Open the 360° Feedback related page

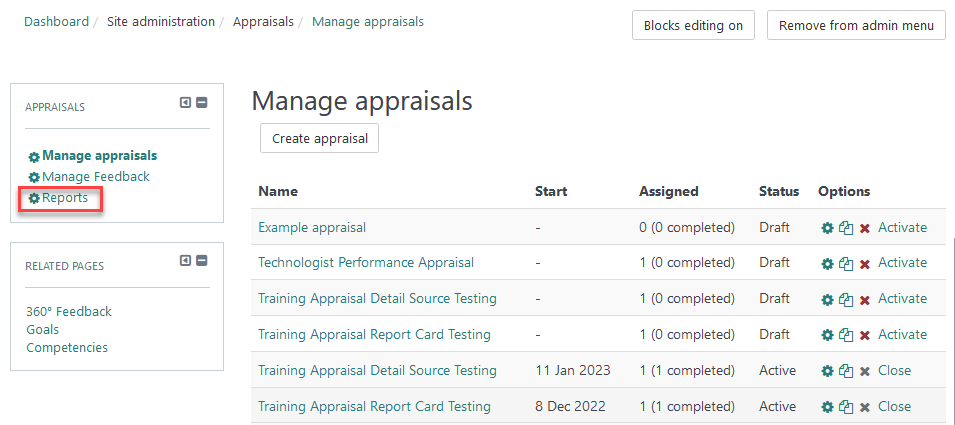69,312
